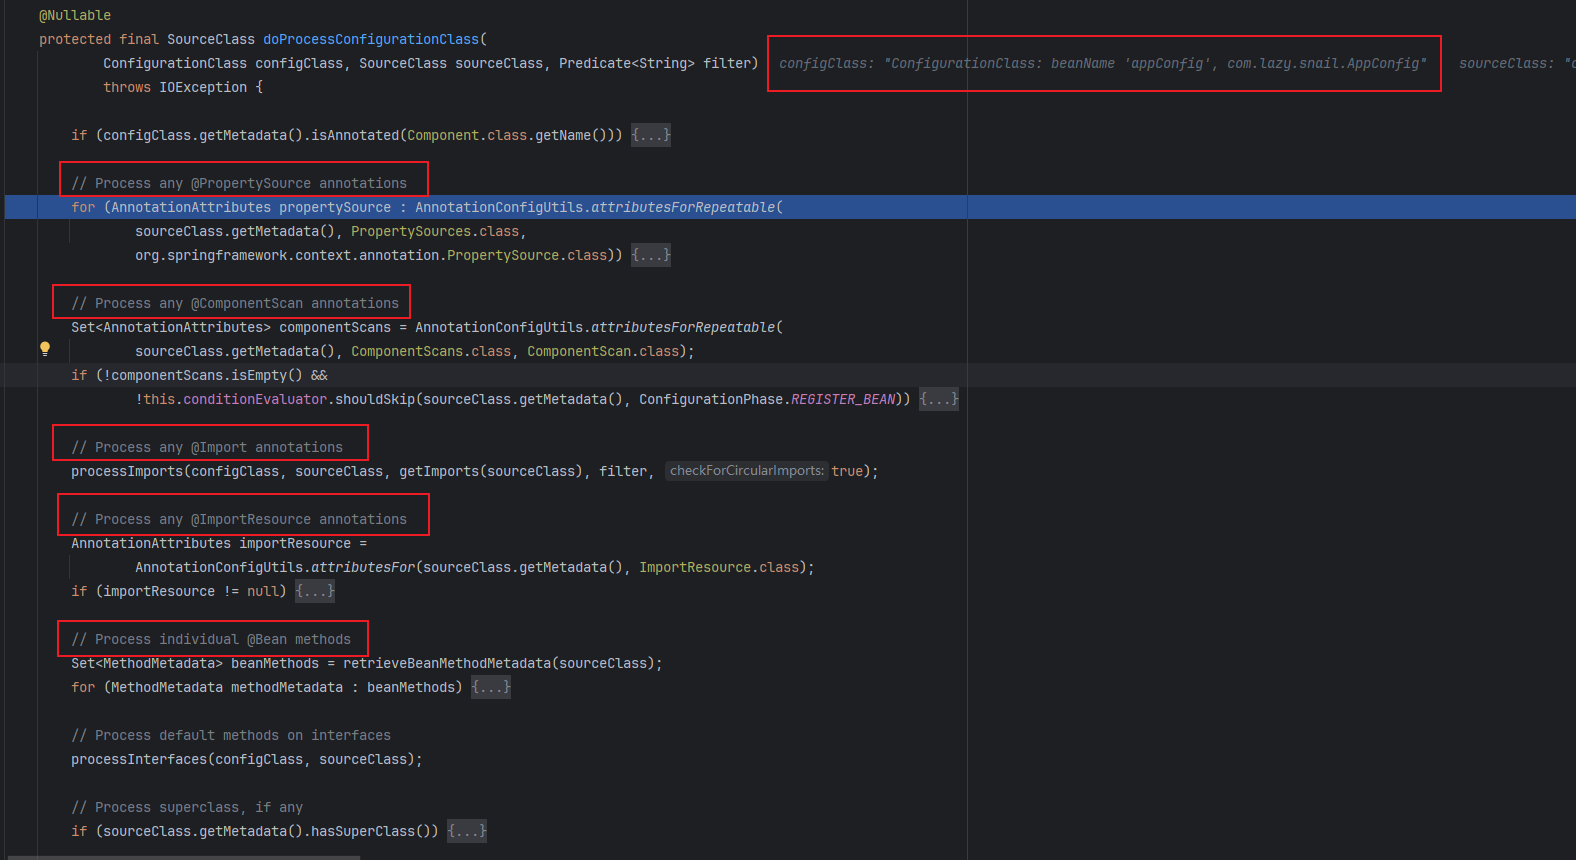Expand folded block after hasSuperClass() condition
Image resolution: width=1576 pixels, height=860 pixels.
467,831
